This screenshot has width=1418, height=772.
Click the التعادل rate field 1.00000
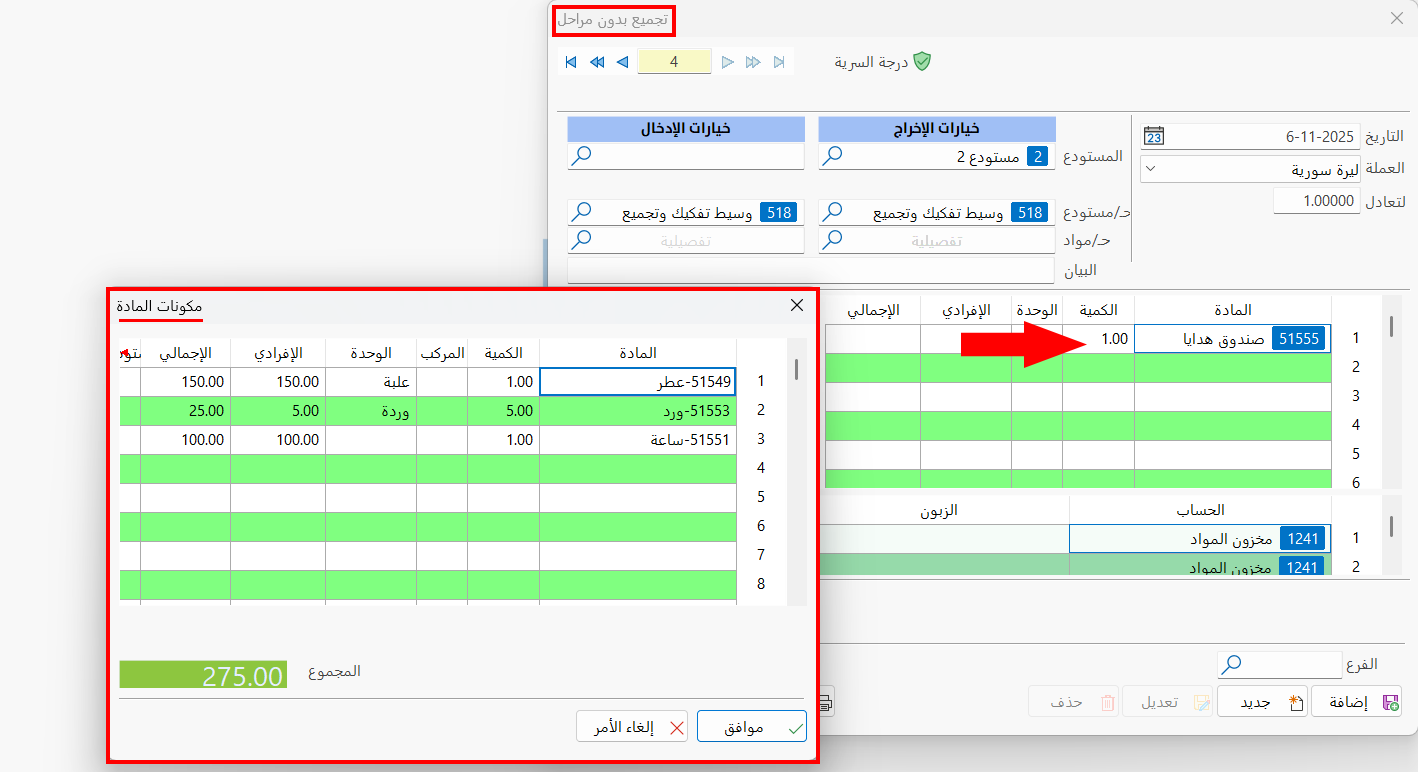pos(1316,201)
